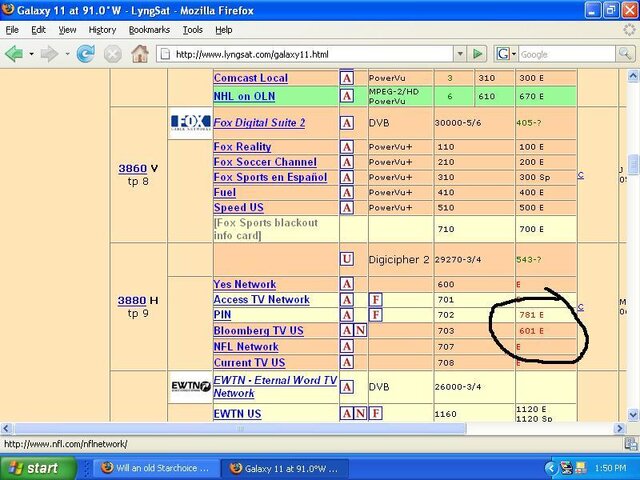Open the Fox Soccer Channel link
Screen dimensions: 640x480
point(265,162)
